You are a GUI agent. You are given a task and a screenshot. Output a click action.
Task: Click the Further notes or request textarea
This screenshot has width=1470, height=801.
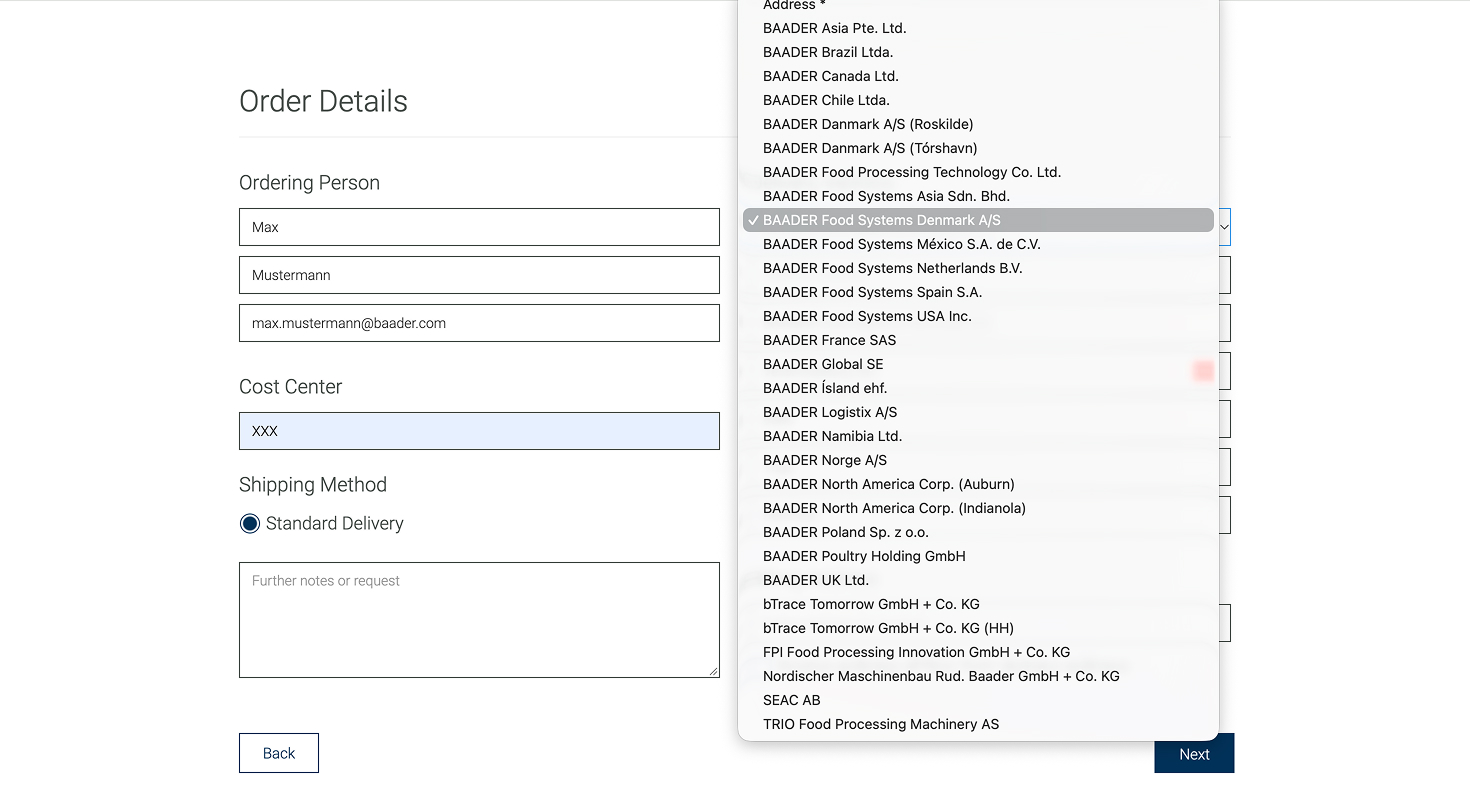click(x=479, y=620)
